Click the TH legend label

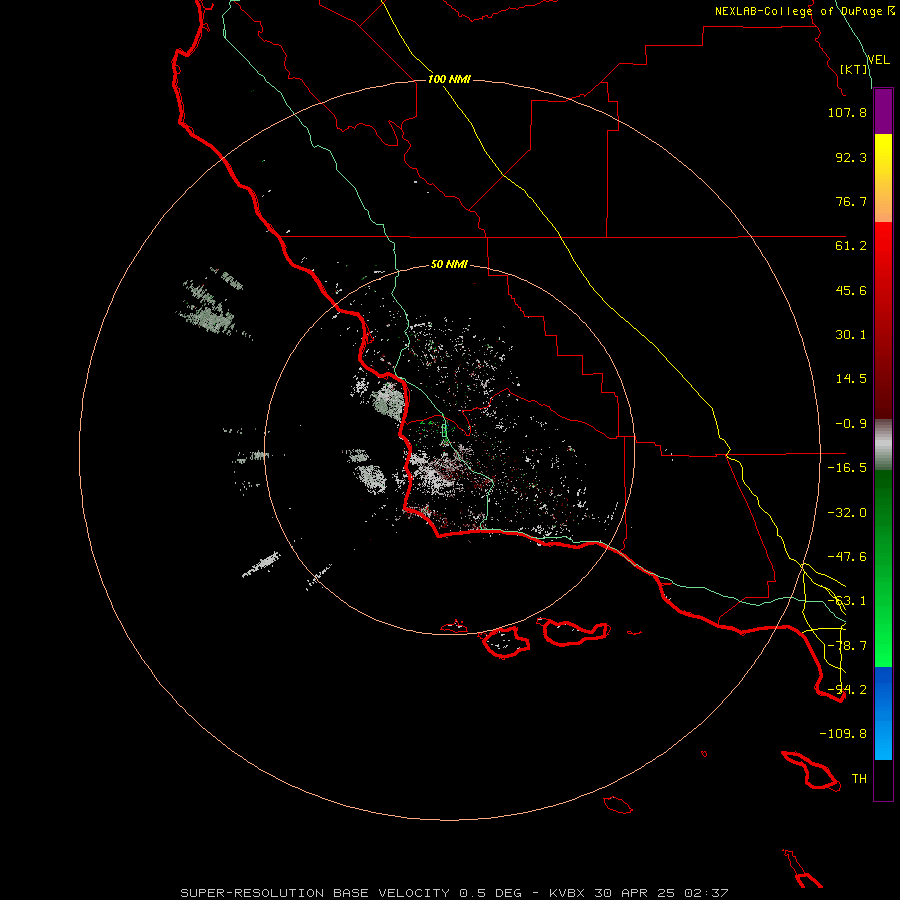point(859,778)
